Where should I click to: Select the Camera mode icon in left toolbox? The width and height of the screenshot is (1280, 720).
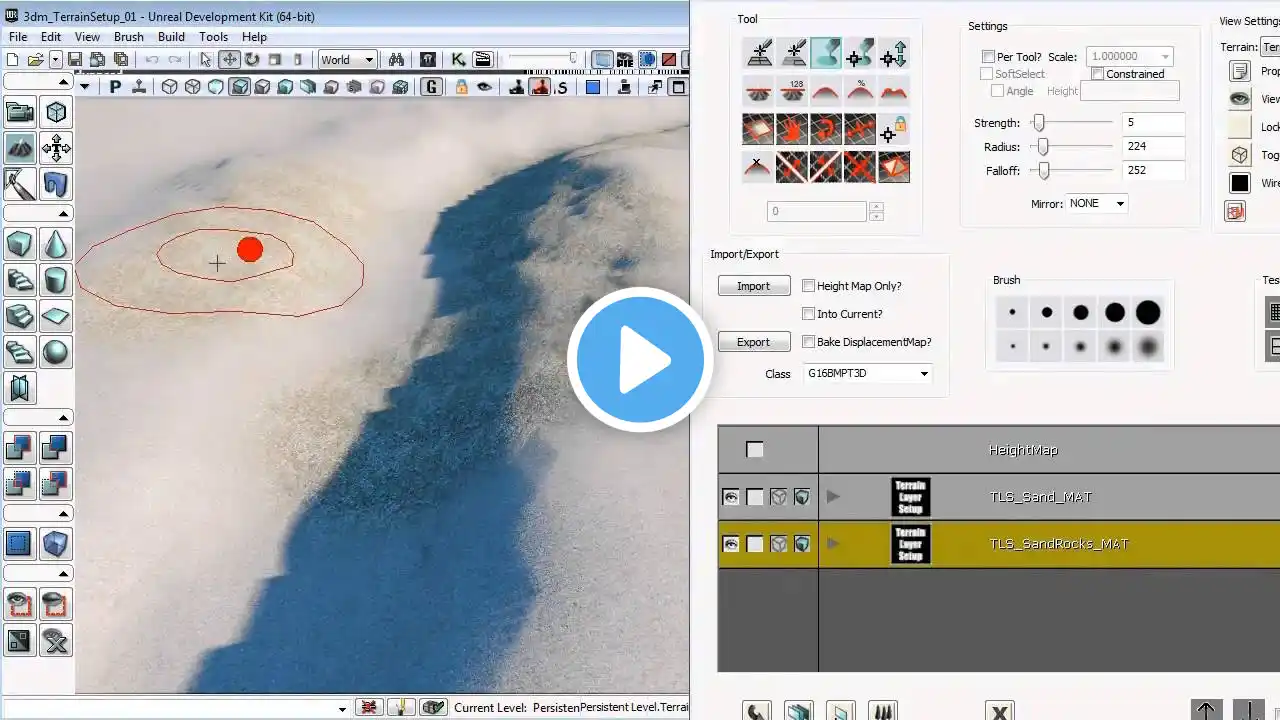coord(20,113)
